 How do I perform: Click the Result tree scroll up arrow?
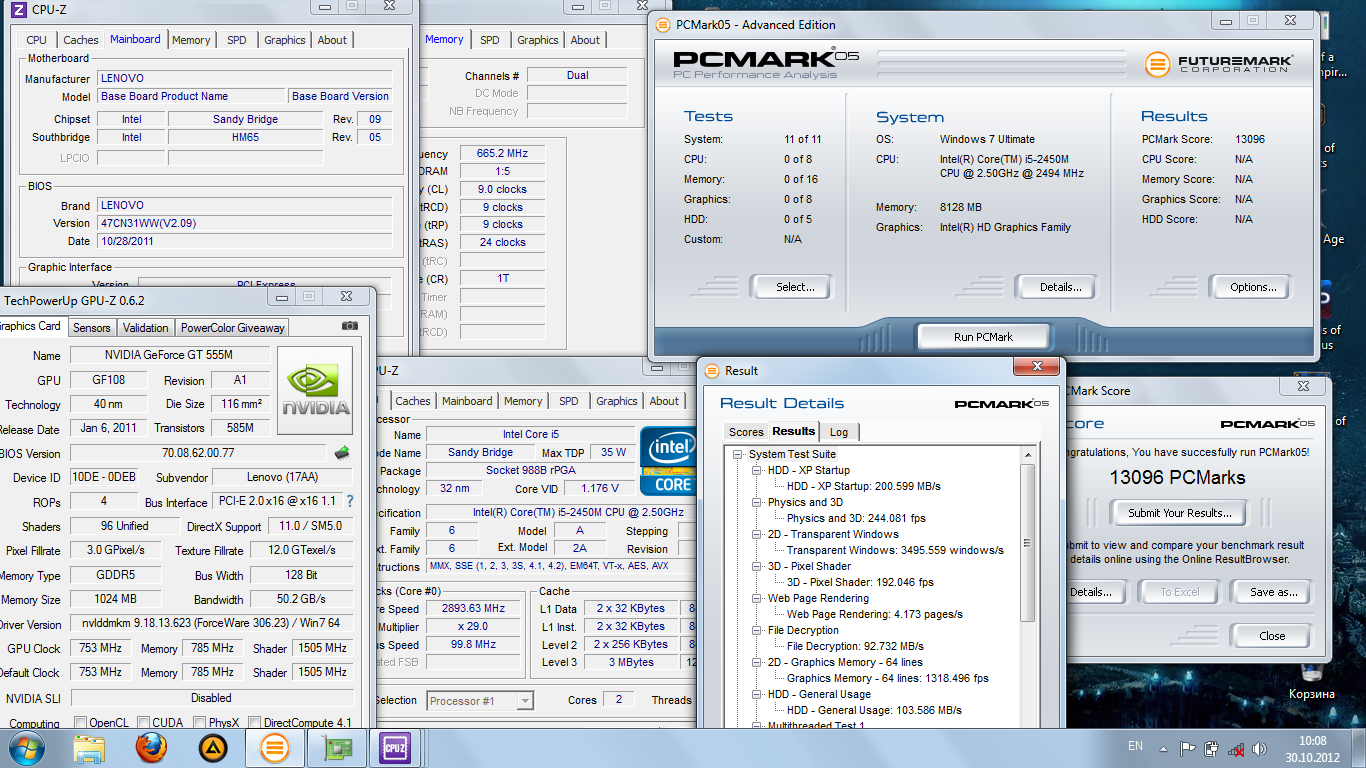1028,456
